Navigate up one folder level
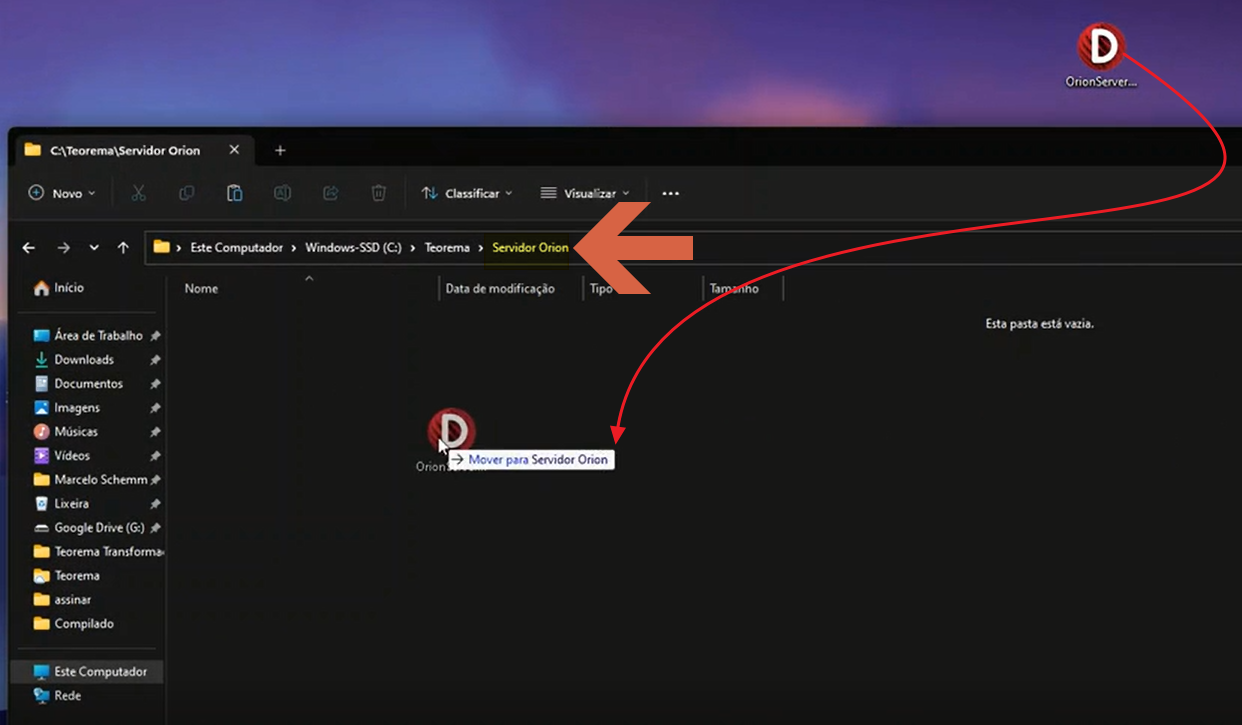The width and height of the screenshot is (1242, 725). [x=123, y=248]
